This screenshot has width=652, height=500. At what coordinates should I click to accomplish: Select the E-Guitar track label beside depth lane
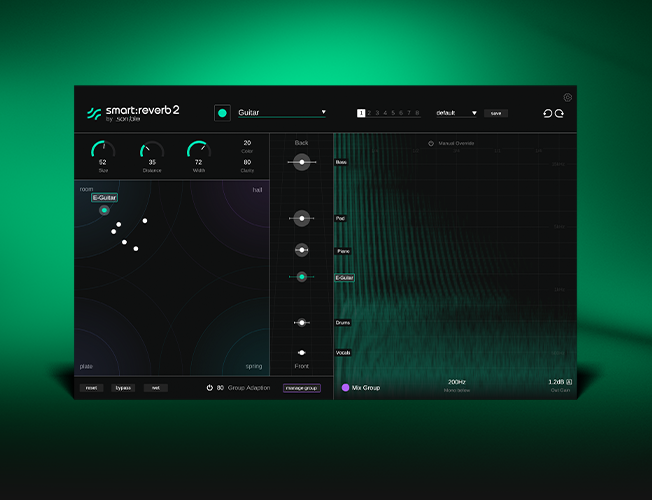tap(344, 277)
